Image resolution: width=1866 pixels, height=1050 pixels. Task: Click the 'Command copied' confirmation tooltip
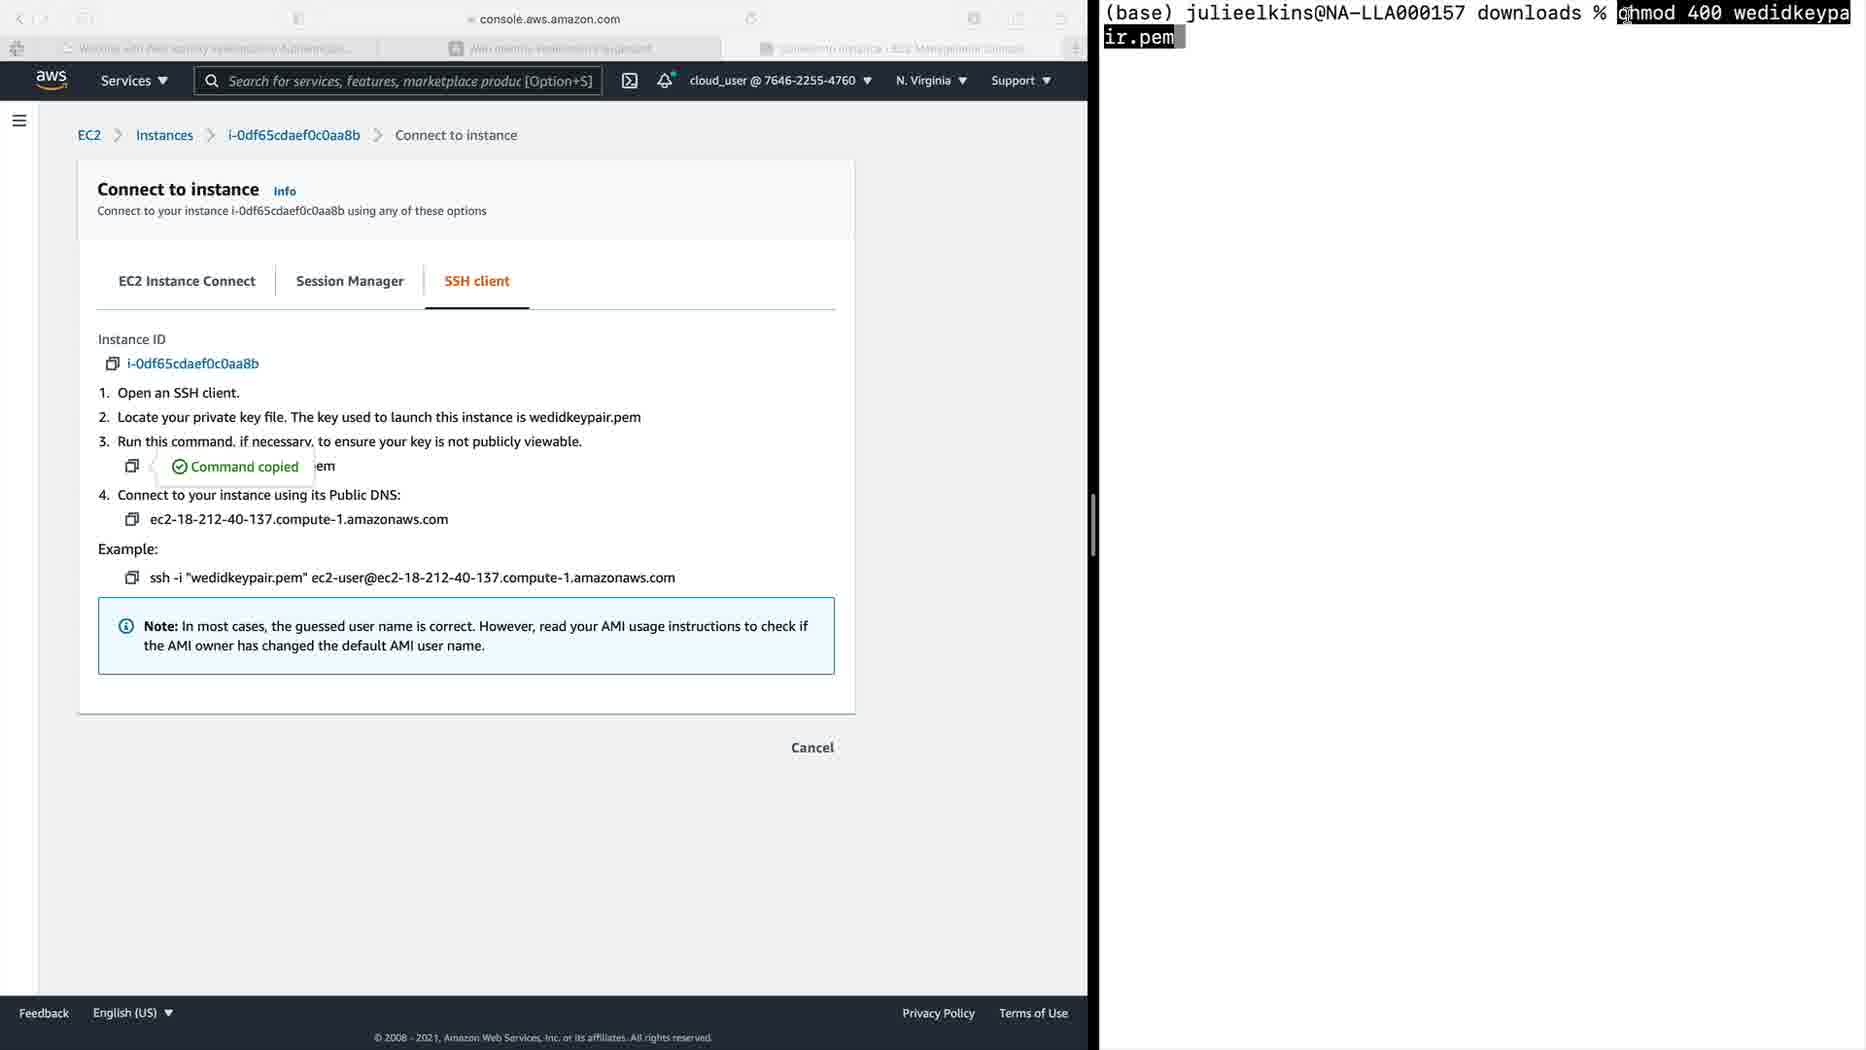tap(235, 467)
